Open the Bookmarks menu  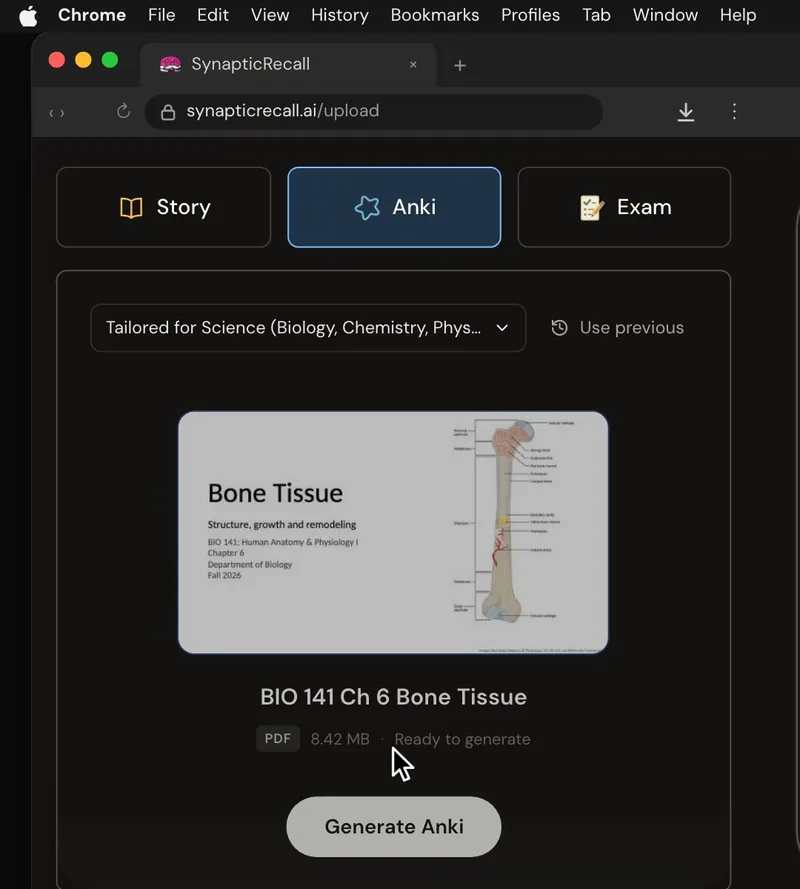pyautogui.click(x=435, y=15)
